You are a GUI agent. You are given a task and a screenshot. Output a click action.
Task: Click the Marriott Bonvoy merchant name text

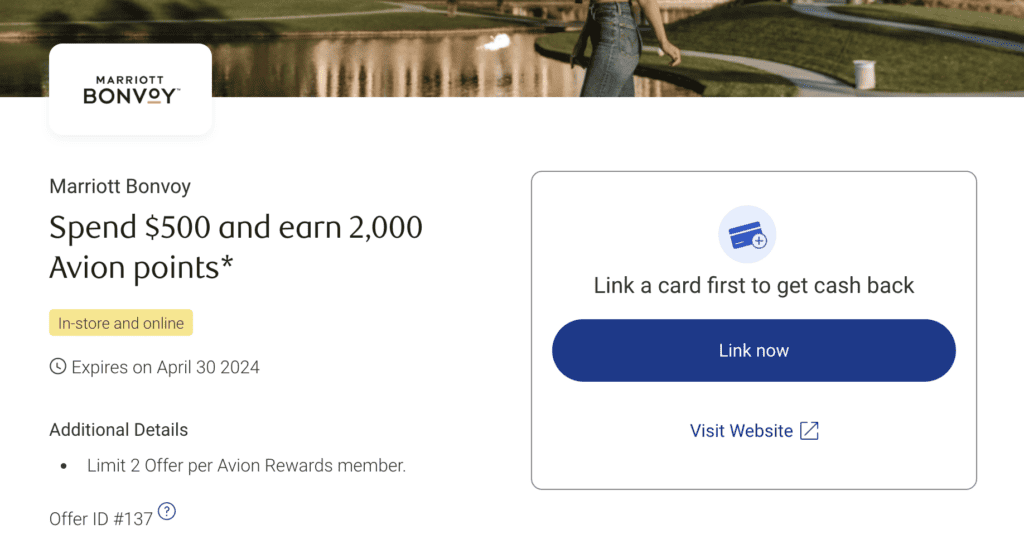120,186
